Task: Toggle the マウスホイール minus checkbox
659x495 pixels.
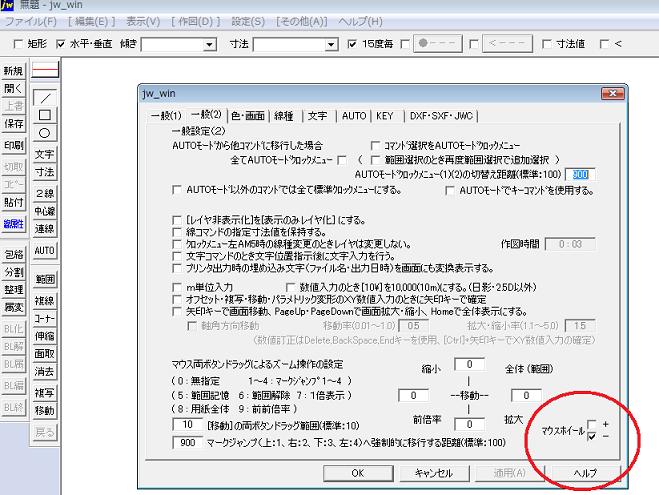Action: (x=591, y=436)
